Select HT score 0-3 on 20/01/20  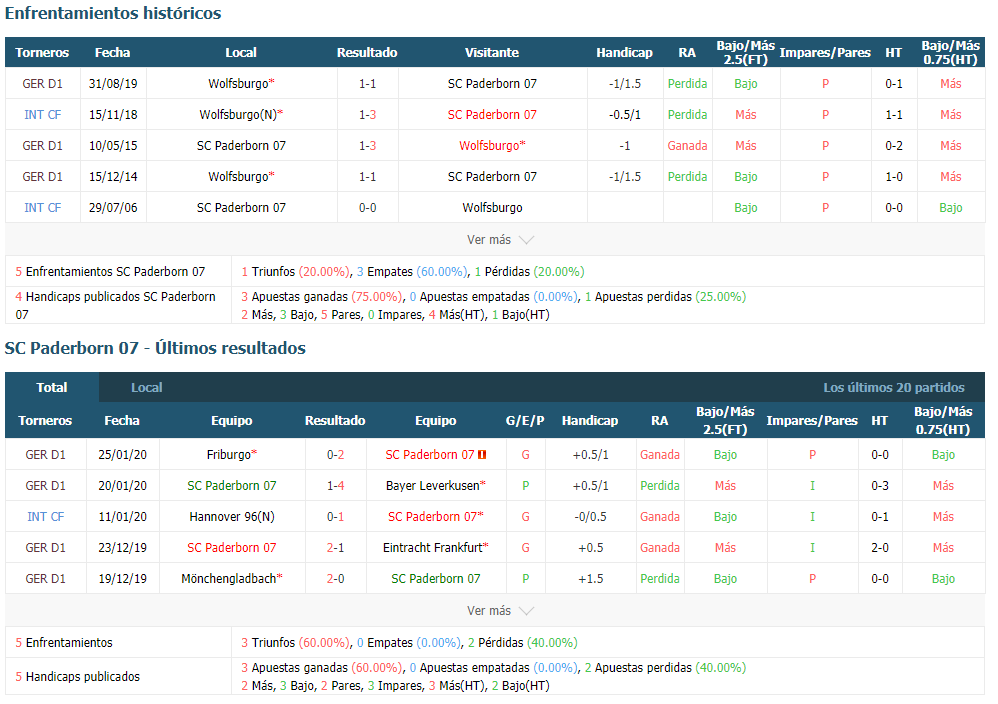880,486
